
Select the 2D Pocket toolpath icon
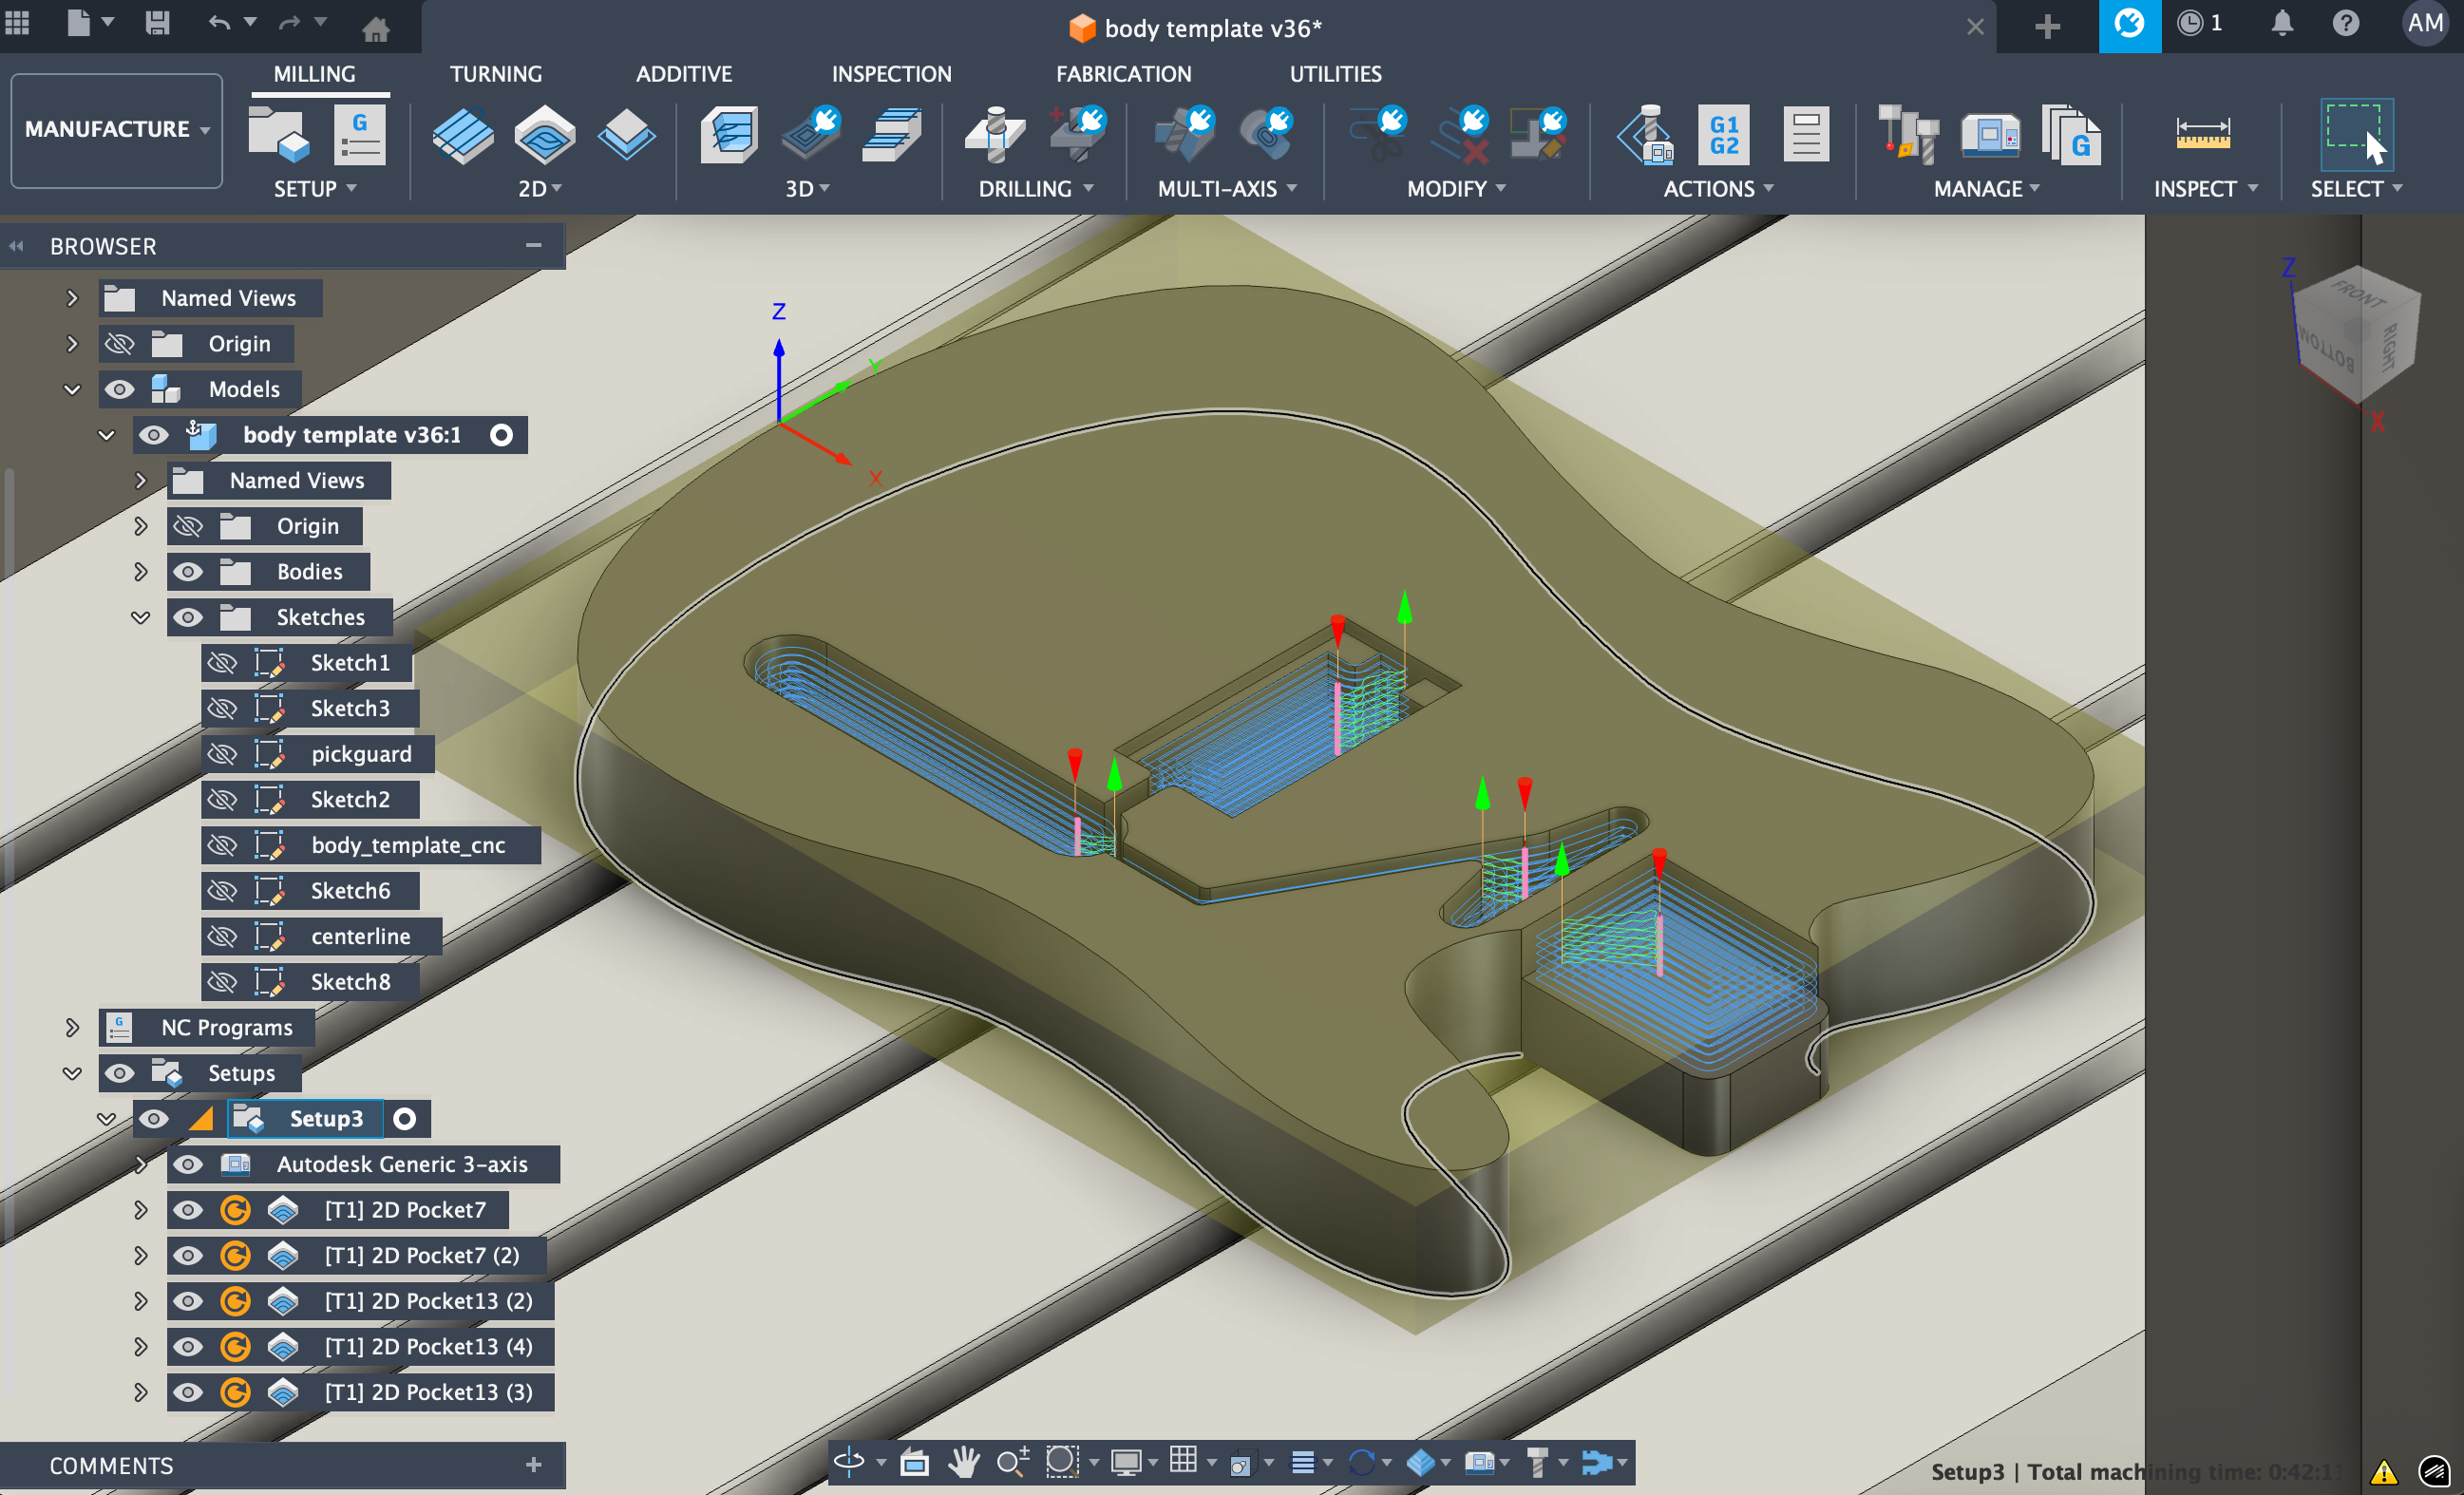[x=544, y=135]
